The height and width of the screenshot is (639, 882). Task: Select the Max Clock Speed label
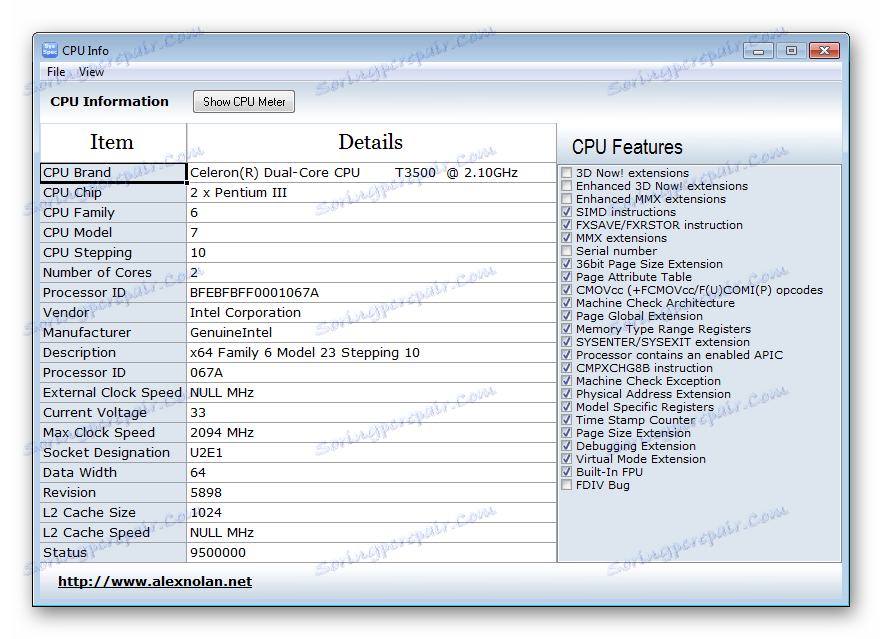point(113,433)
